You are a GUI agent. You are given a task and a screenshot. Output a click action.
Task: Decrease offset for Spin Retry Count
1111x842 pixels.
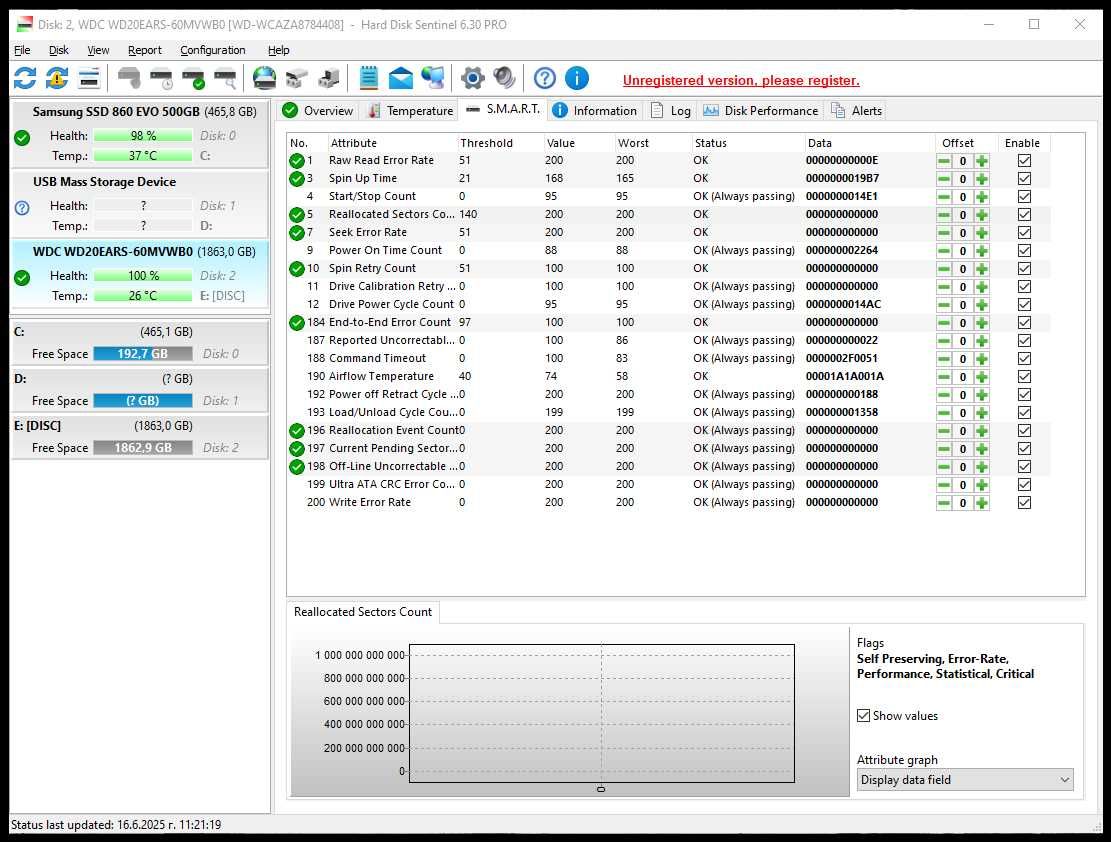(944, 269)
